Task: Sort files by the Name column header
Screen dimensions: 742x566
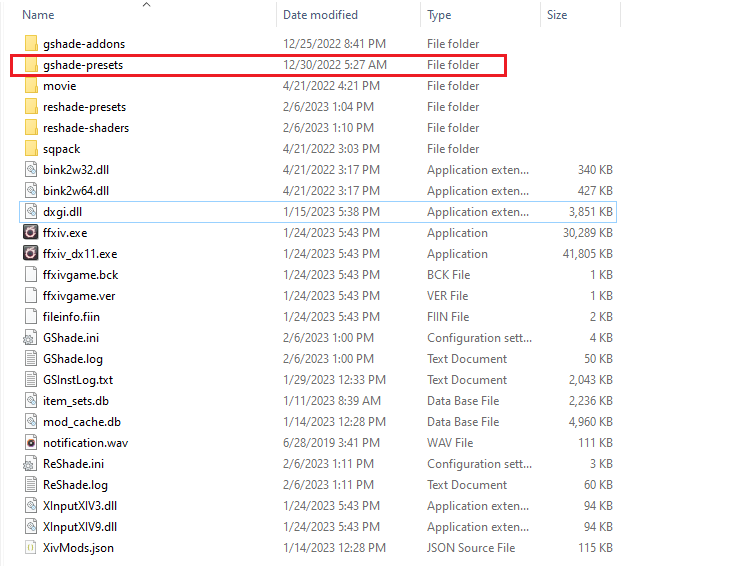Action: click(38, 15)
